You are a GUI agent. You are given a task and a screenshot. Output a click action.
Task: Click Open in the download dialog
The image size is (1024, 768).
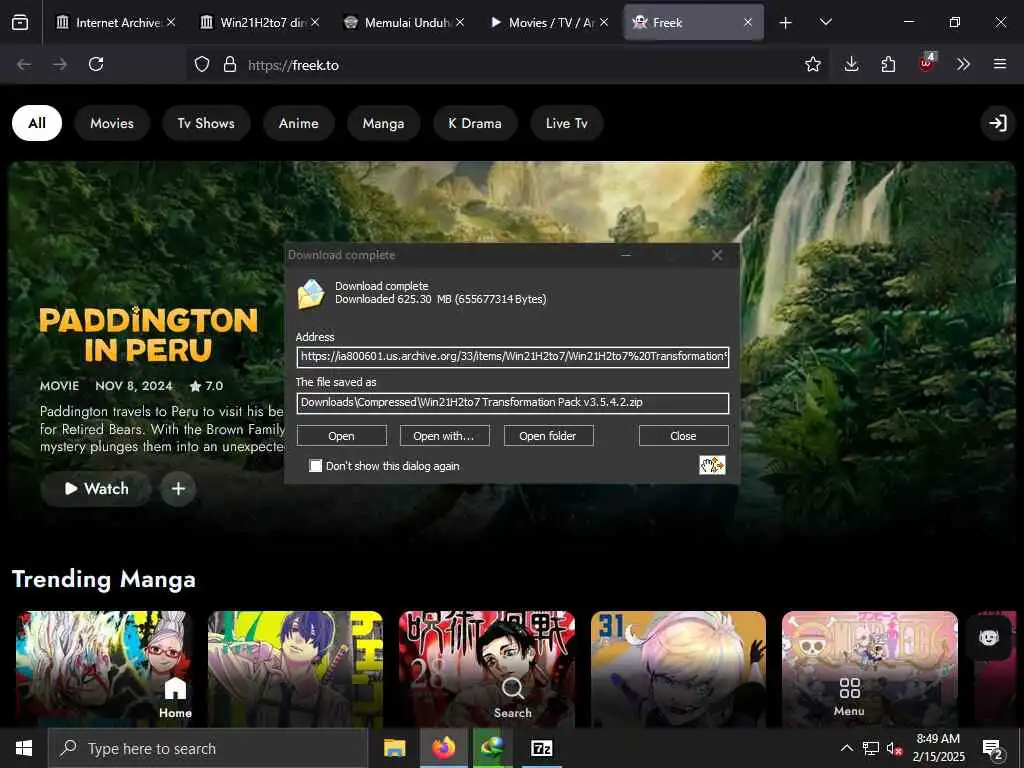click(x=342, y=436)
